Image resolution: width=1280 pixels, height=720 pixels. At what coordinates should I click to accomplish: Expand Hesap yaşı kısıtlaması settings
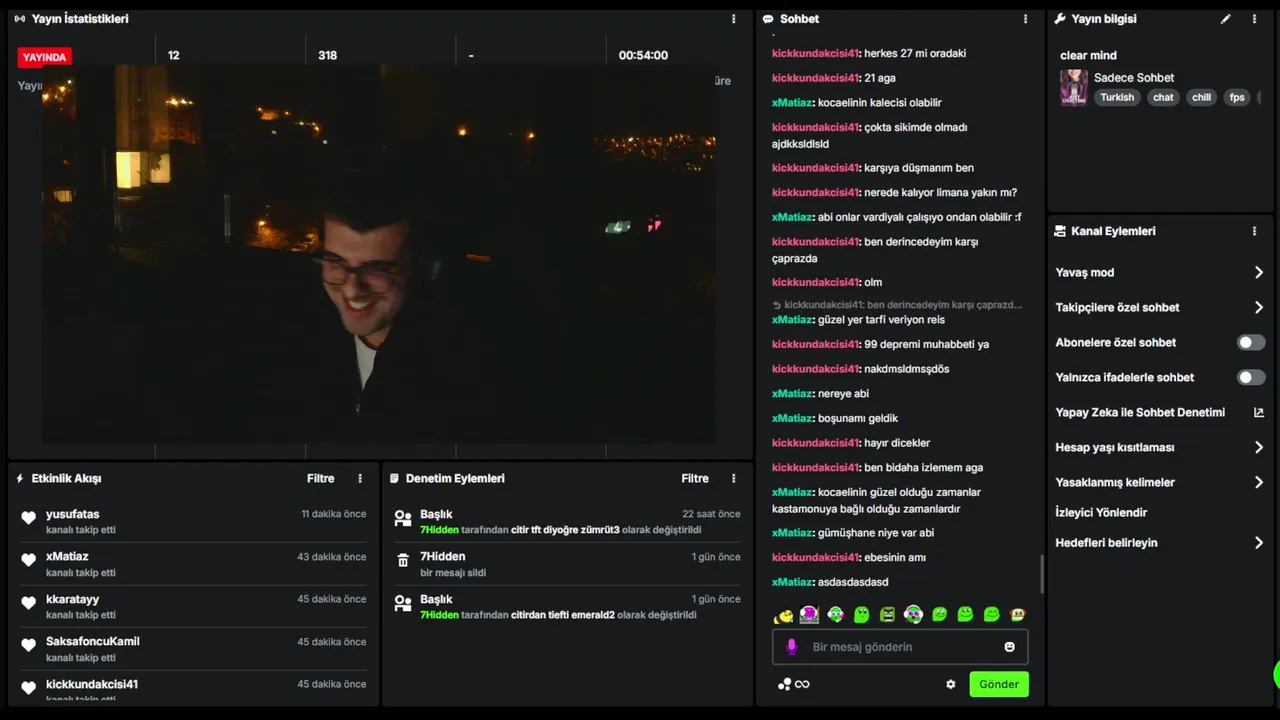(x=1160, y=447)
